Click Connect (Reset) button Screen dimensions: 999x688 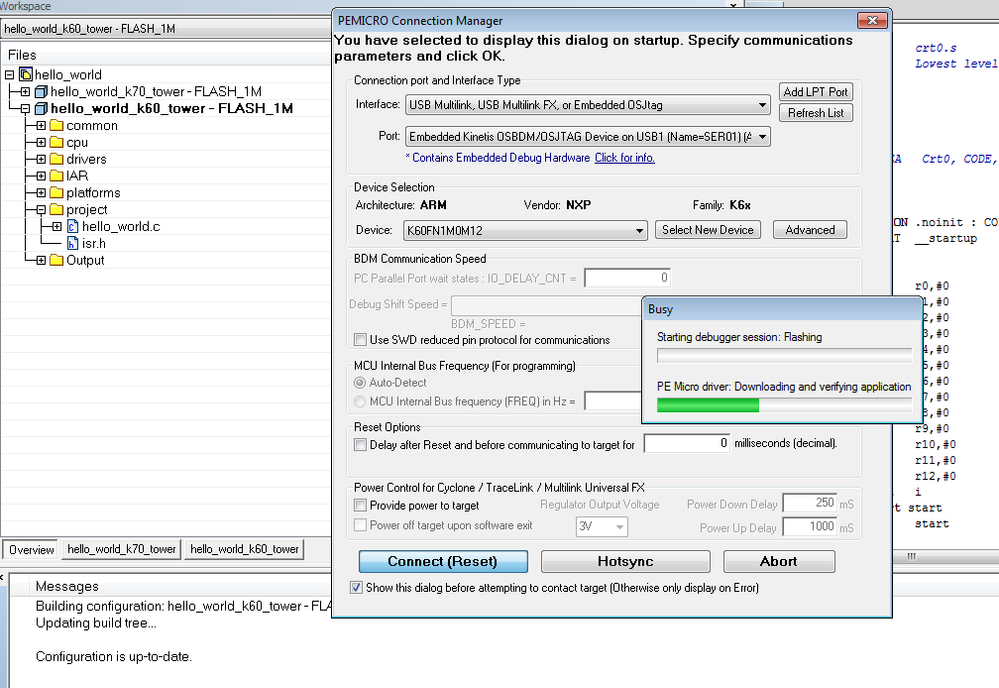tap(443, 561)
